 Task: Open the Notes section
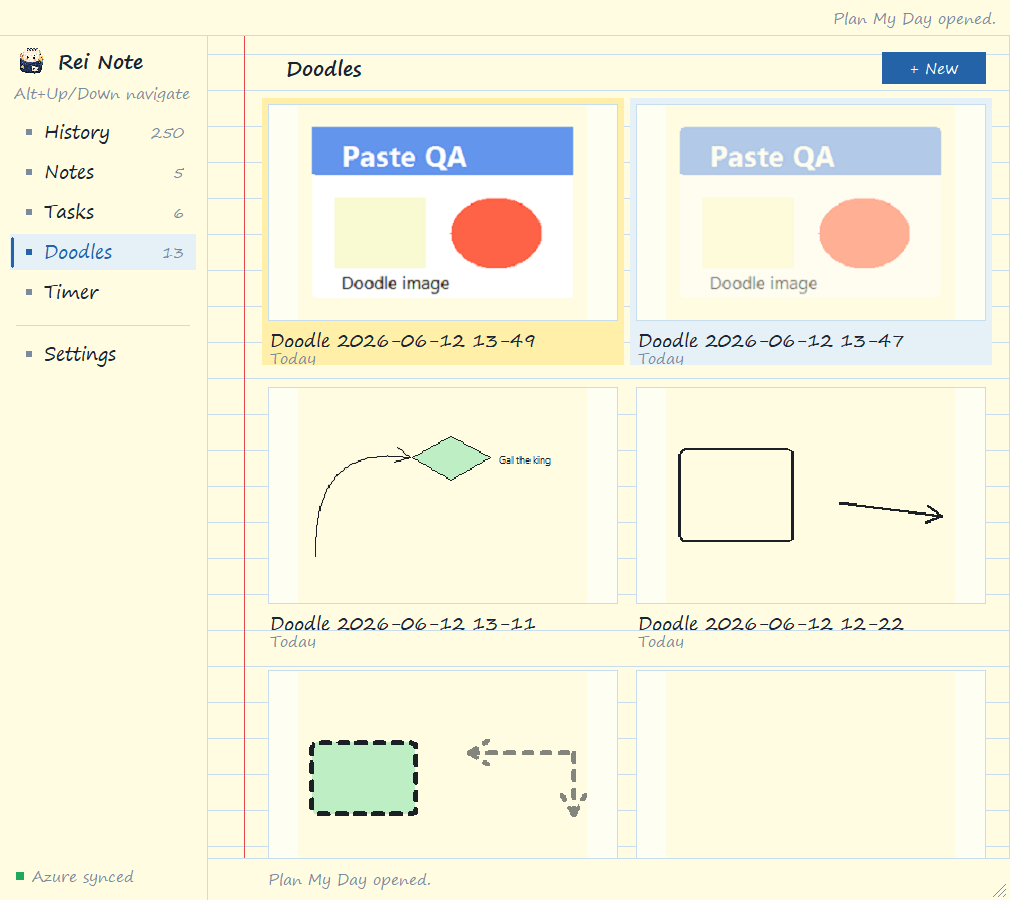click(104, 172)
